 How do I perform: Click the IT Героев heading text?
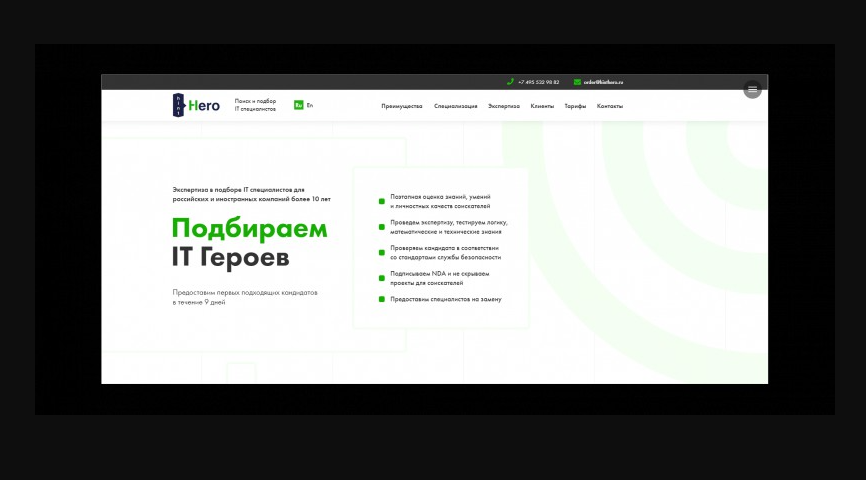230,257
